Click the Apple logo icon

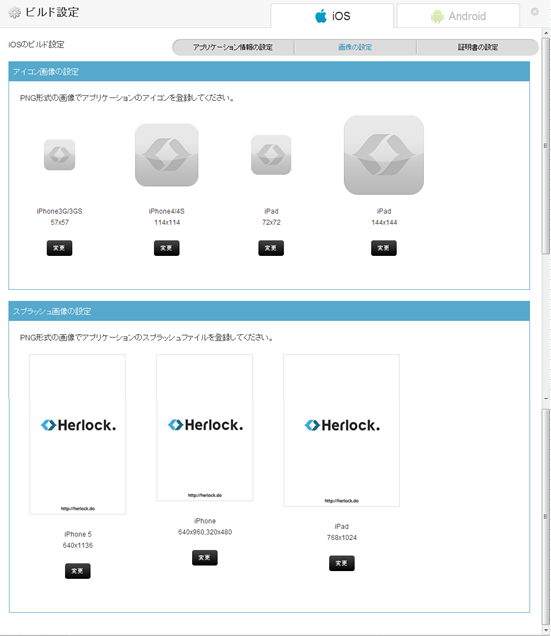tap(321, 16)
